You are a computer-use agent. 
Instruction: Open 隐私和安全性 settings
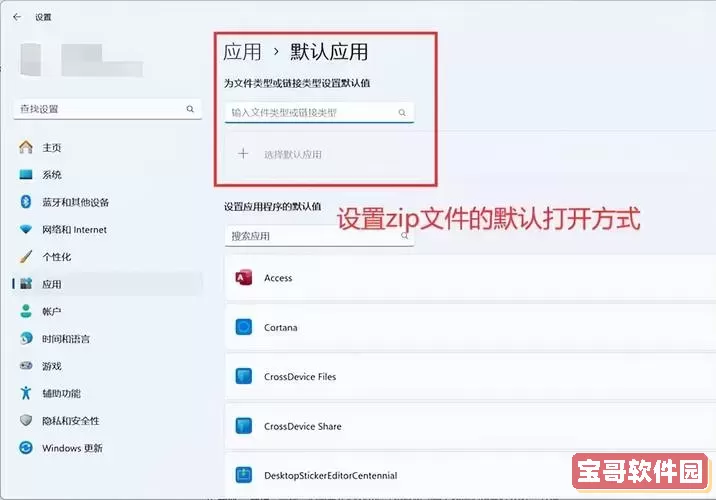coord(107,421)
